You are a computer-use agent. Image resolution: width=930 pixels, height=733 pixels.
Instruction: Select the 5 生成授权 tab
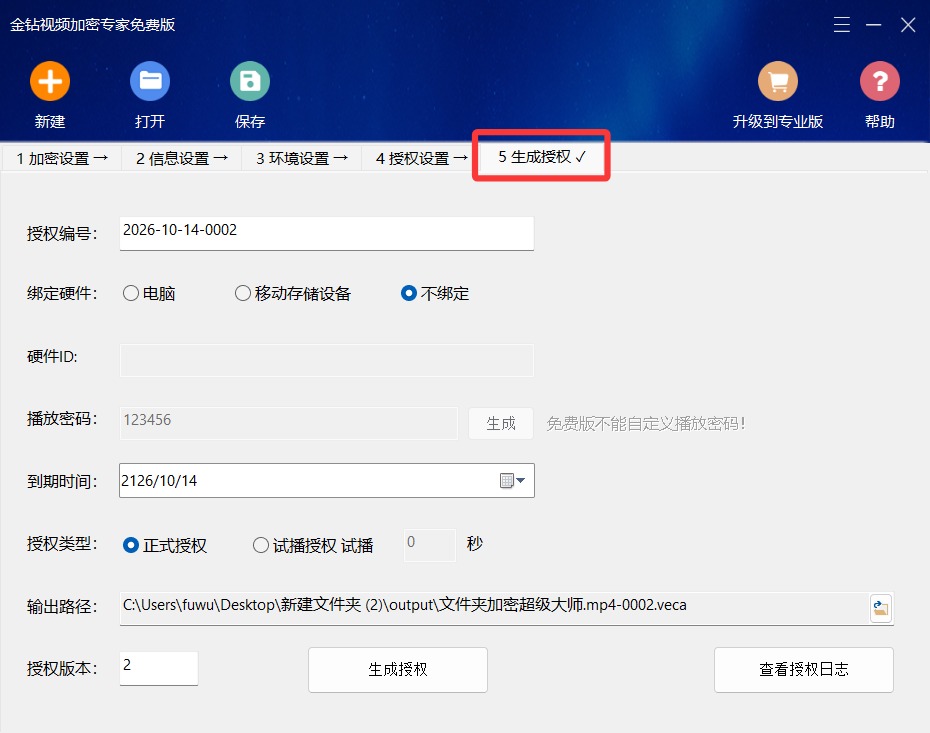click(542, 157)
